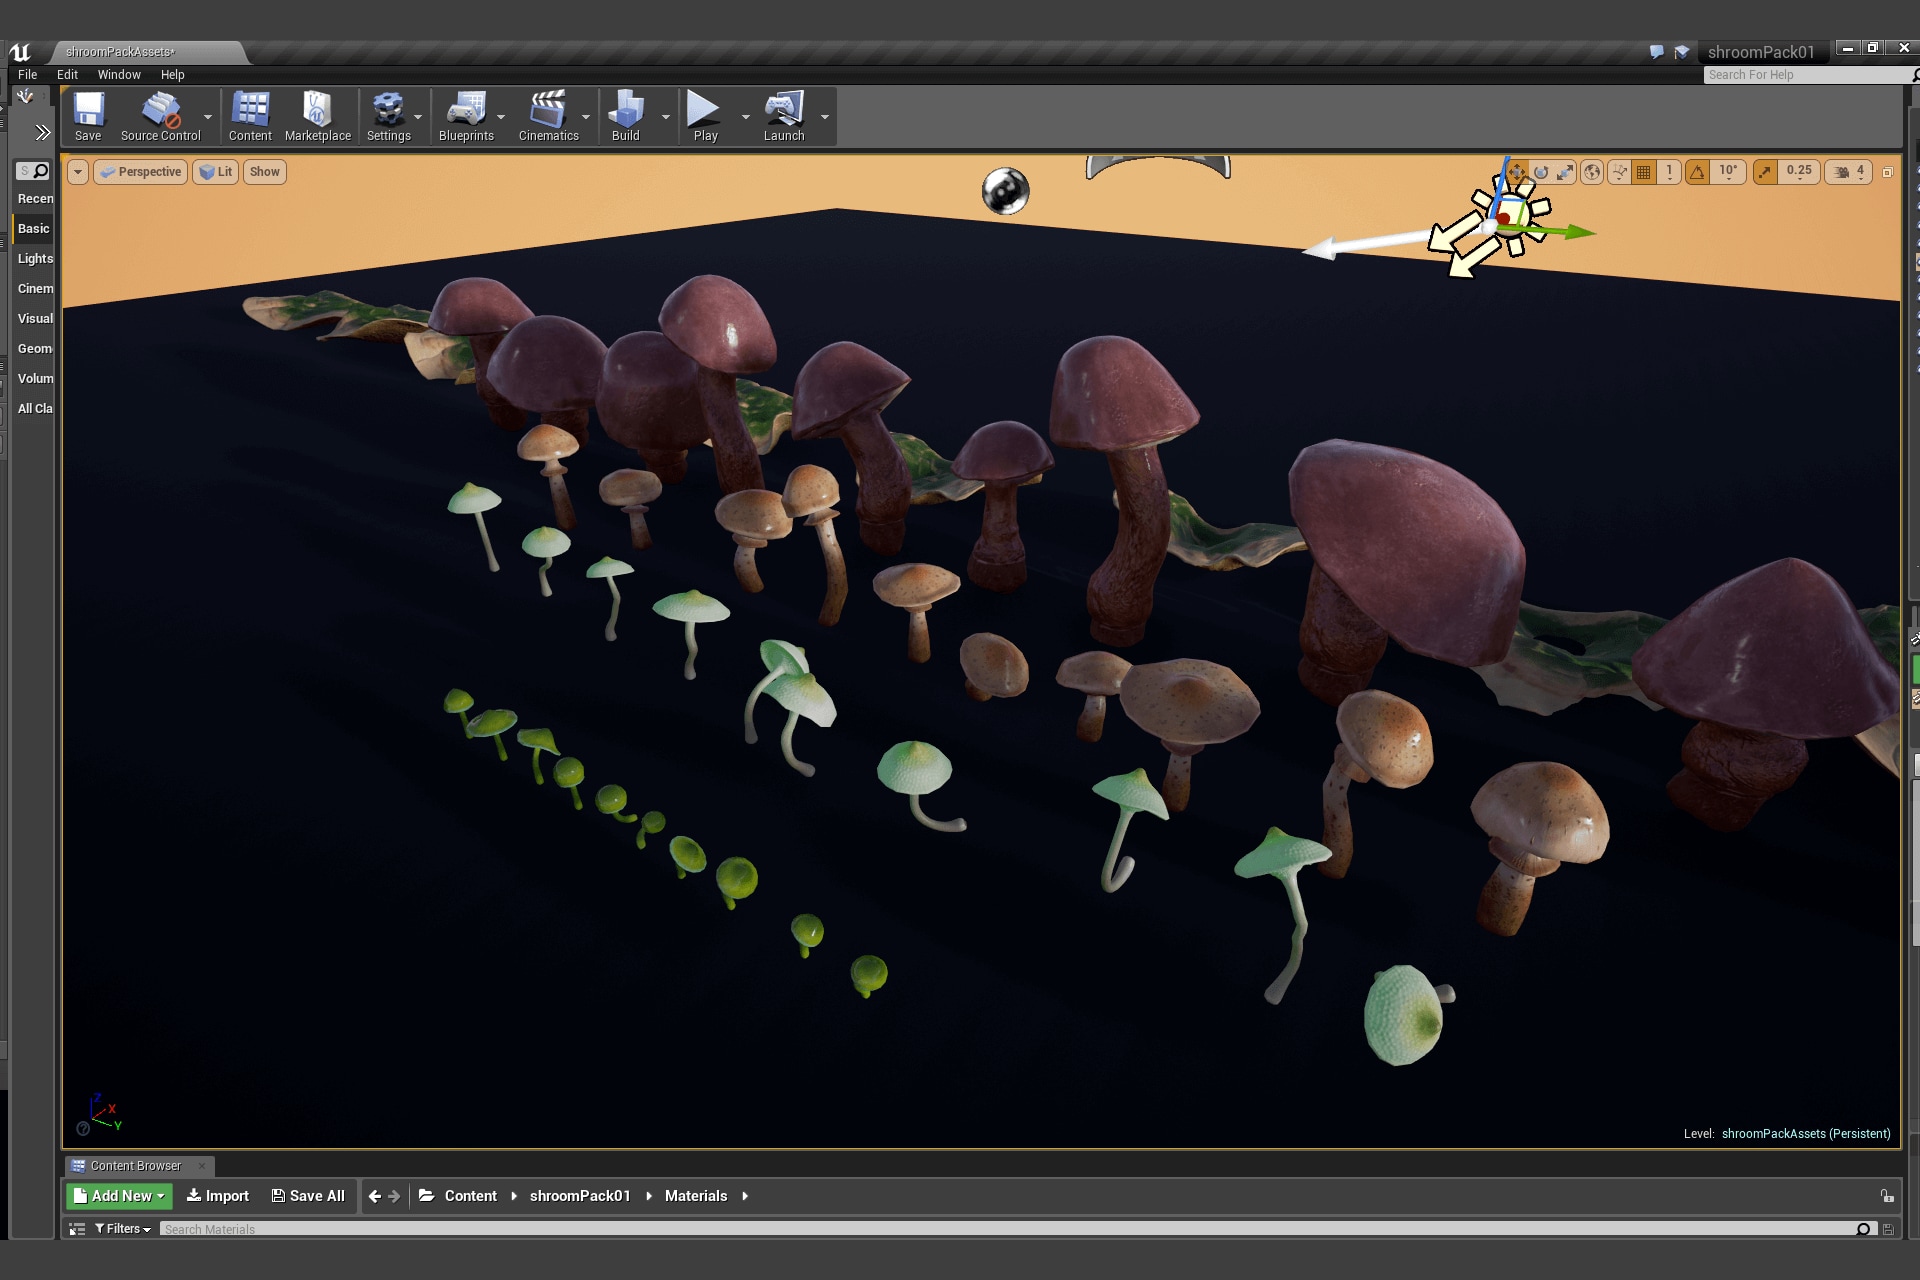The width and height of the screenshot is (1920, 1280).
Task: Open Cinematics from the toolbar
Action: coord(548,117)
